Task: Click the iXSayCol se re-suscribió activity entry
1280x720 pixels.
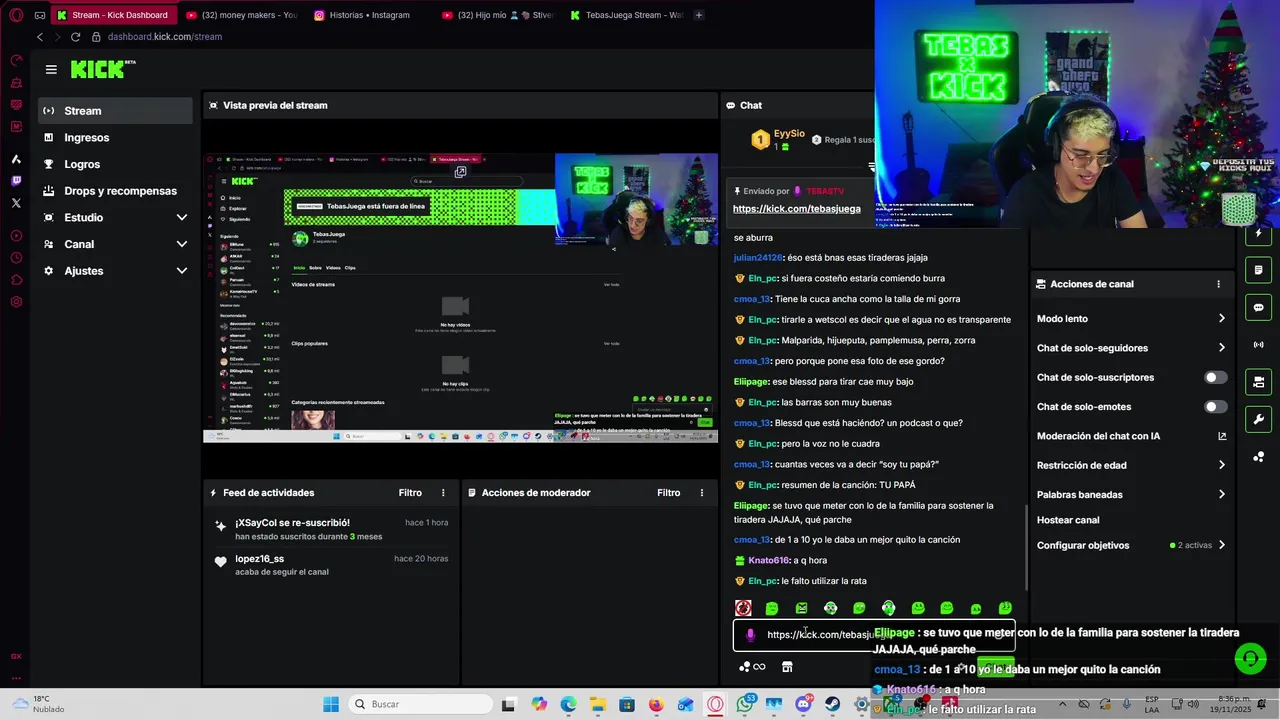Action: 331,529
